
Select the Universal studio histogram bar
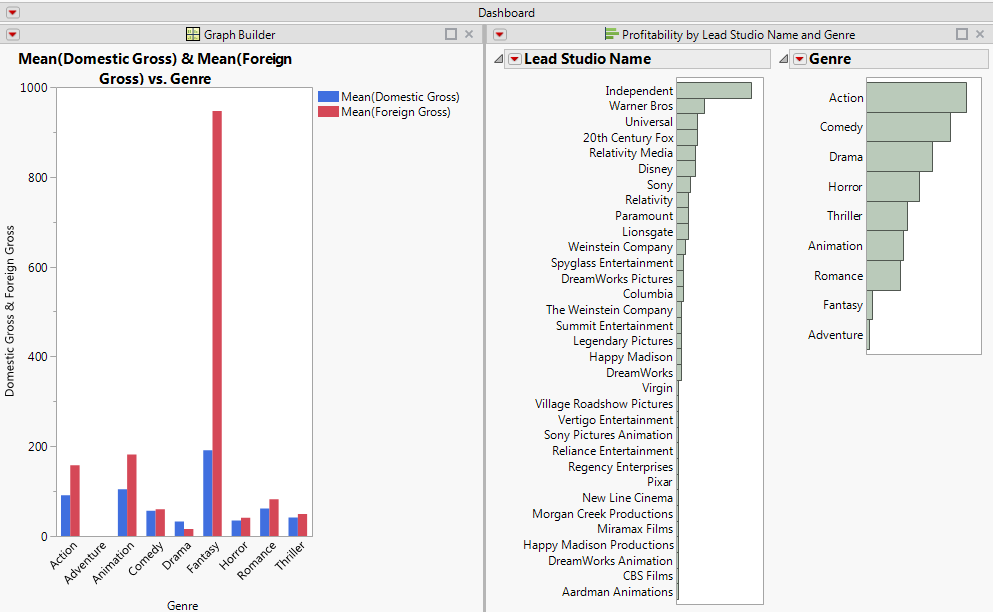click(687, 122)
